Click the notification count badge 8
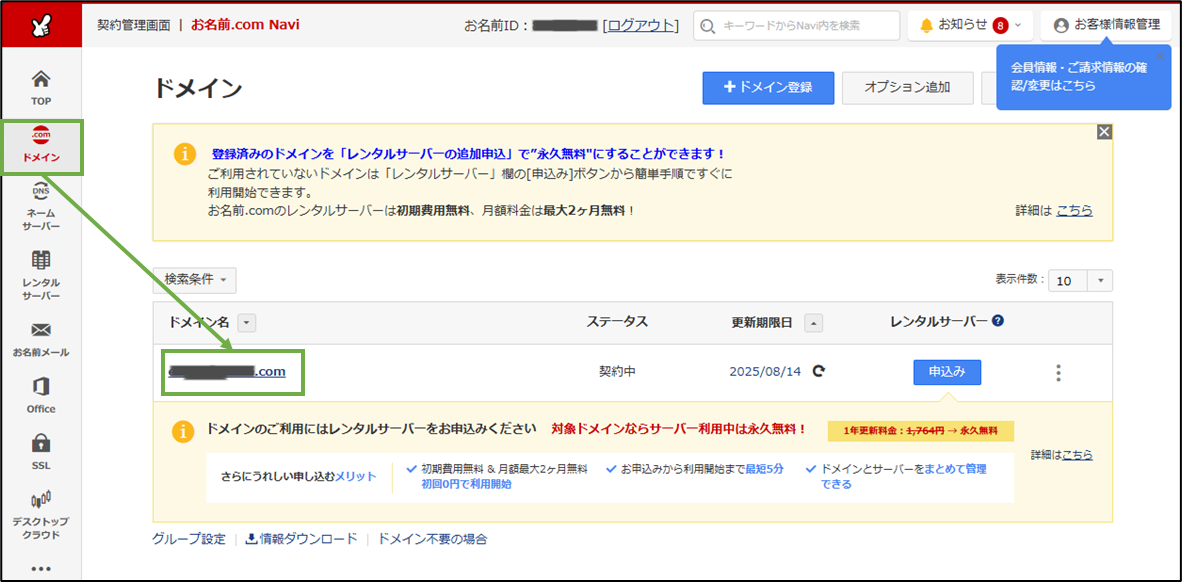This screenshot has width=1182, height=582. click(1000, 26)
